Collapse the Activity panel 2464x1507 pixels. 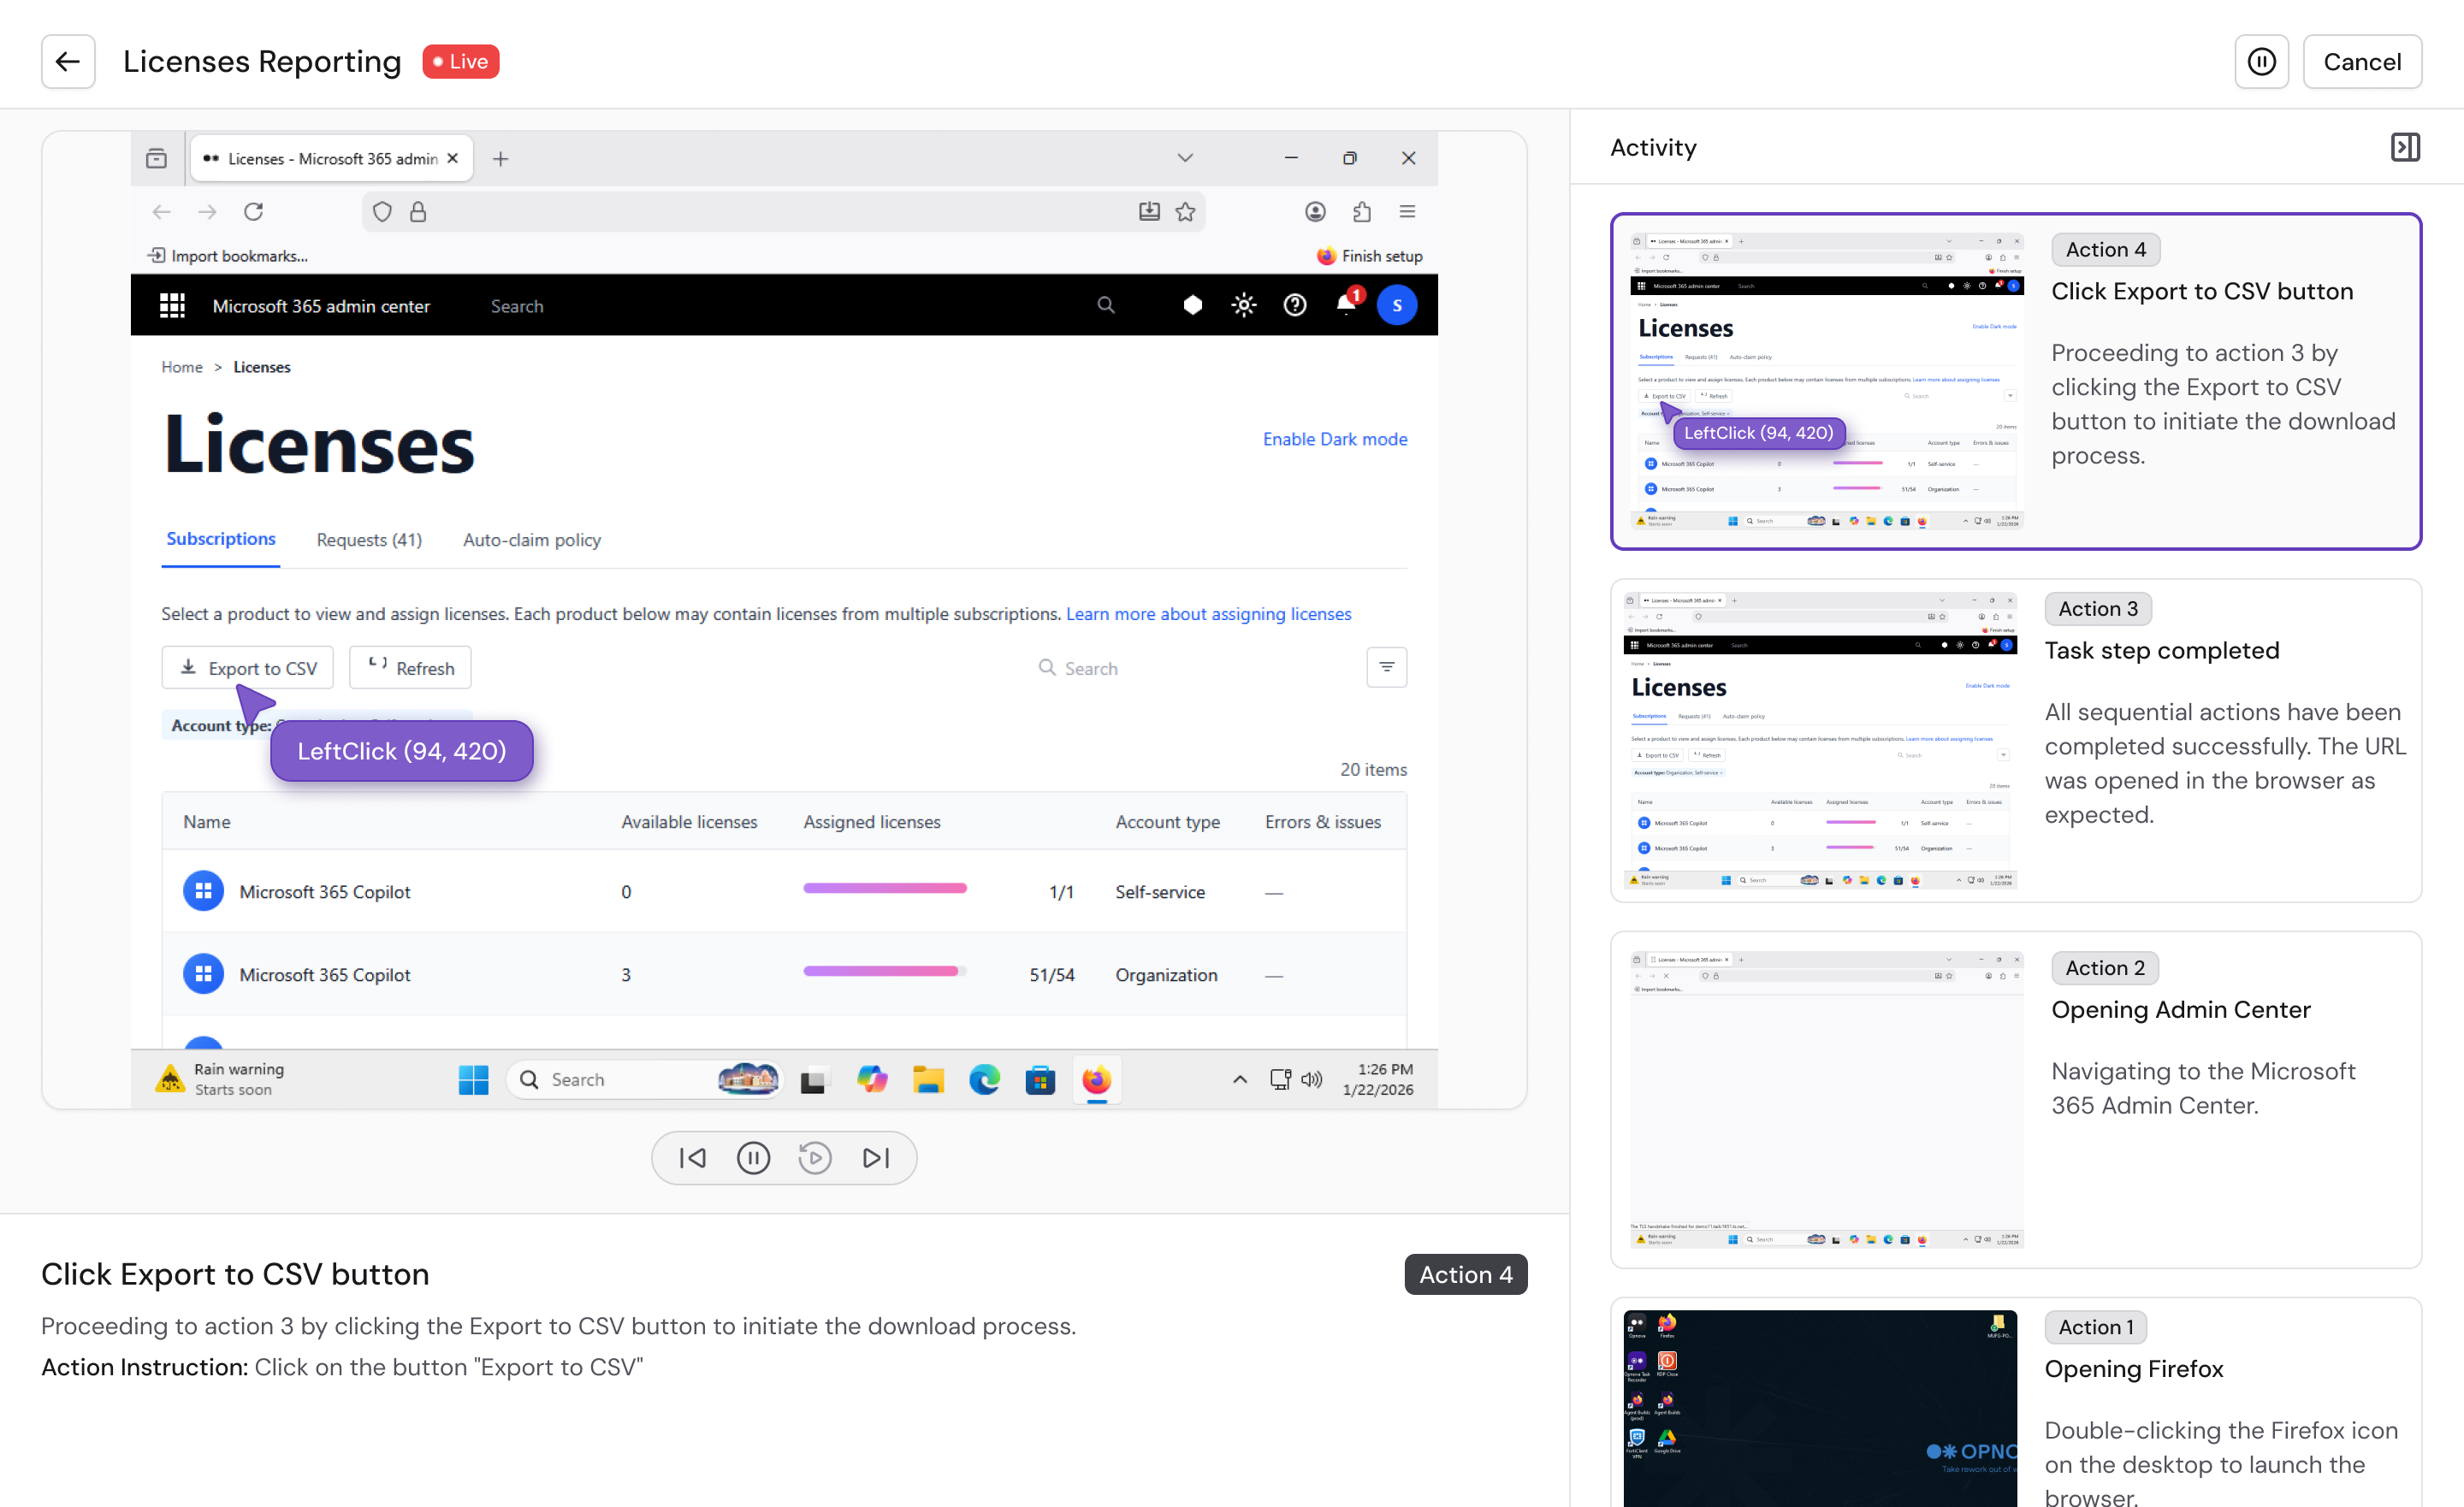(2404, 147)
